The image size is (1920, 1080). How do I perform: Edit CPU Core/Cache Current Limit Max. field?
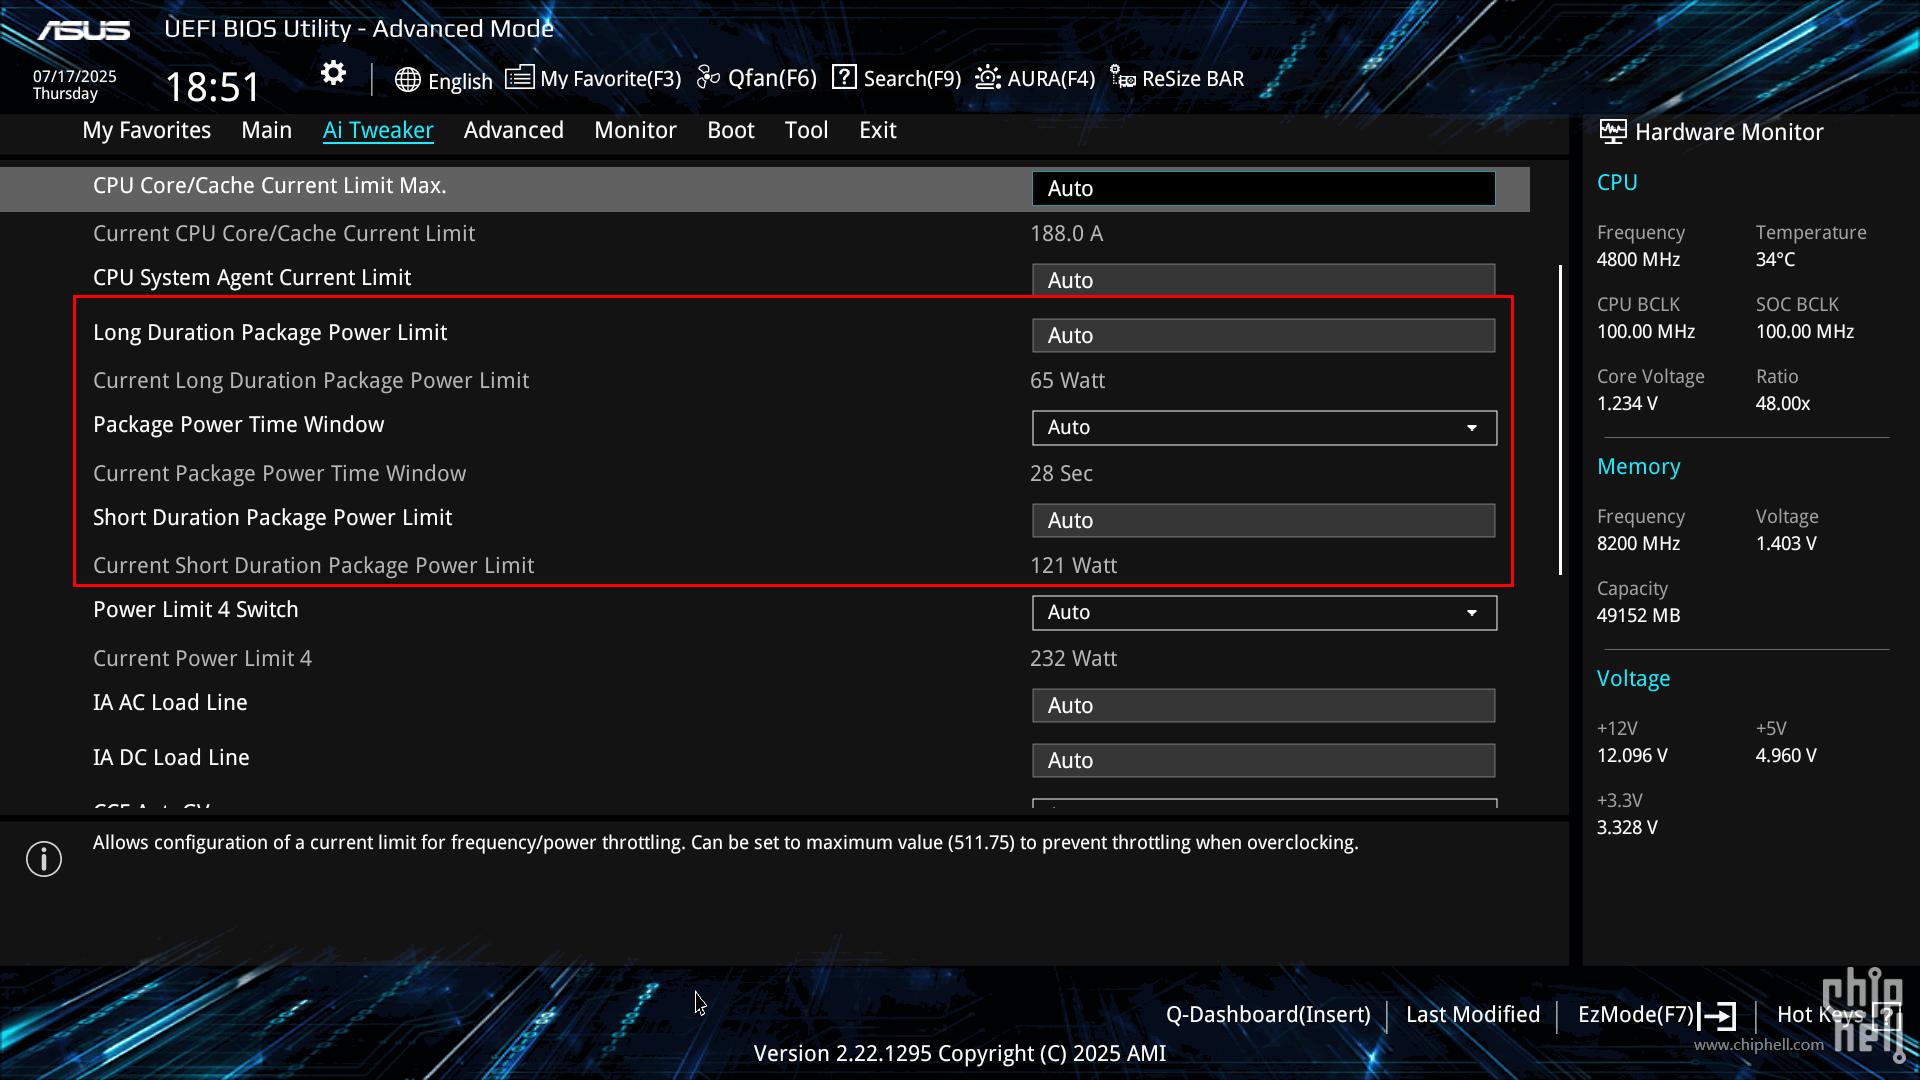[x=1264, y=188]
